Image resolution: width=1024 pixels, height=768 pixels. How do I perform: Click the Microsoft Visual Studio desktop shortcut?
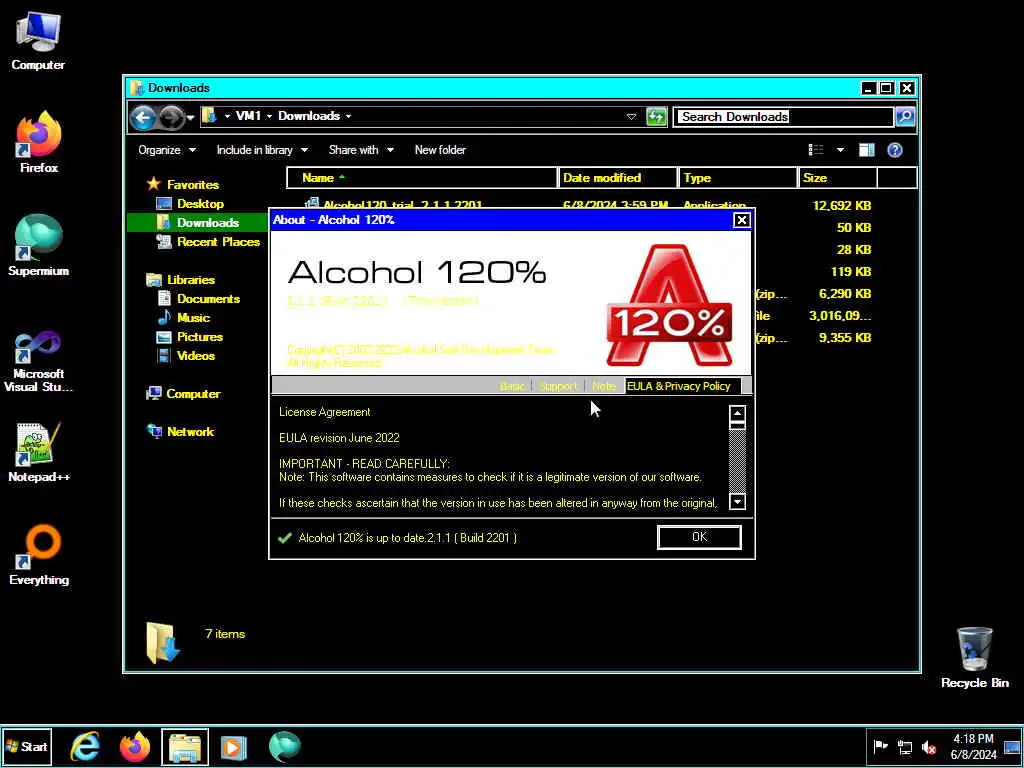tap(39, 362)
